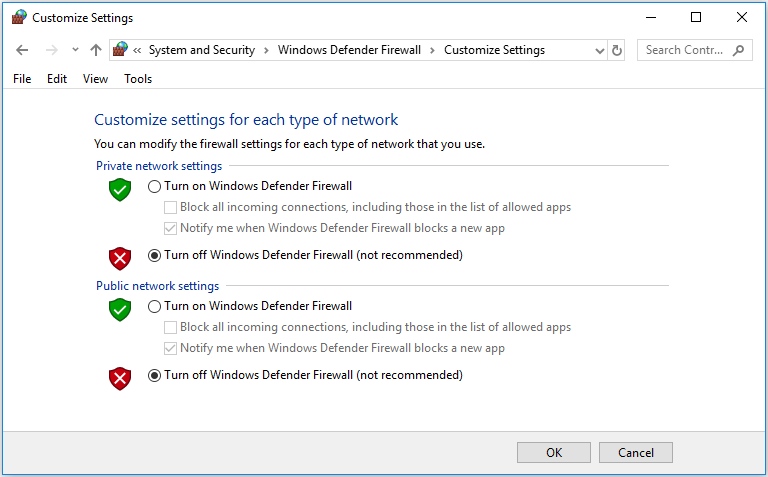
Task: Click the Up directory arrow
Action: tap(96, 50)
